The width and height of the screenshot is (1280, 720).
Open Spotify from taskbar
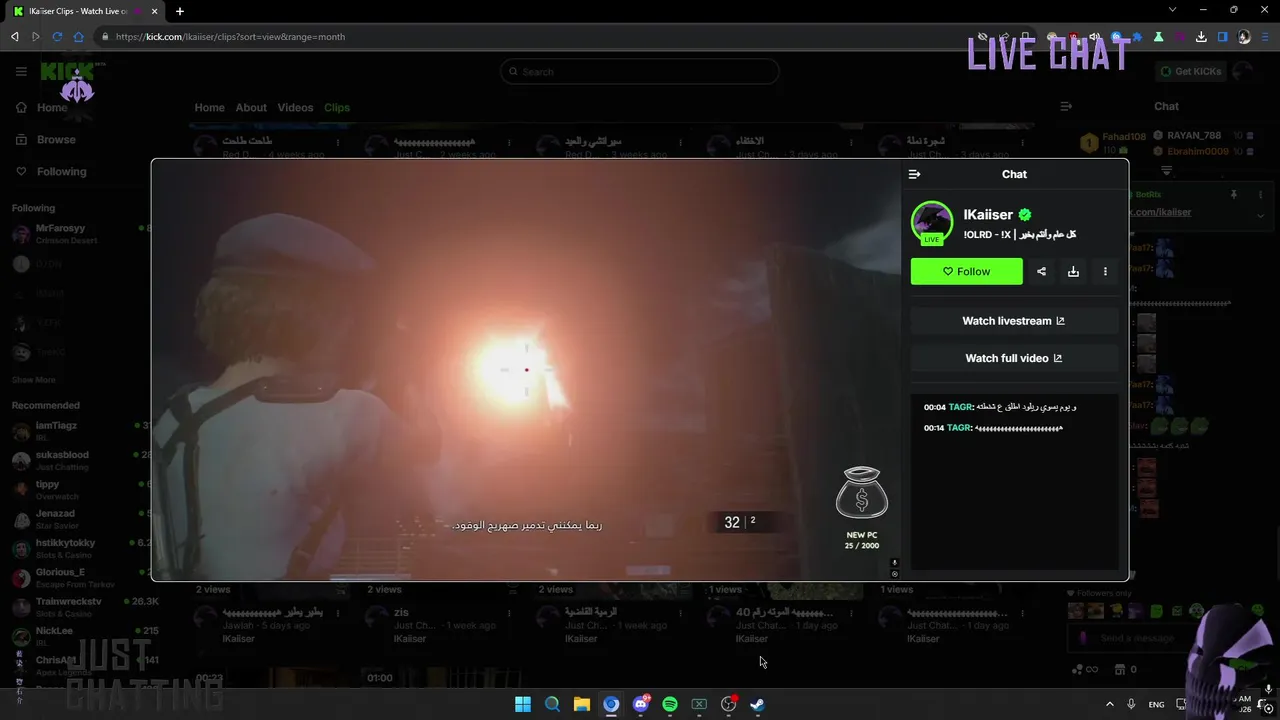point(670,704)
